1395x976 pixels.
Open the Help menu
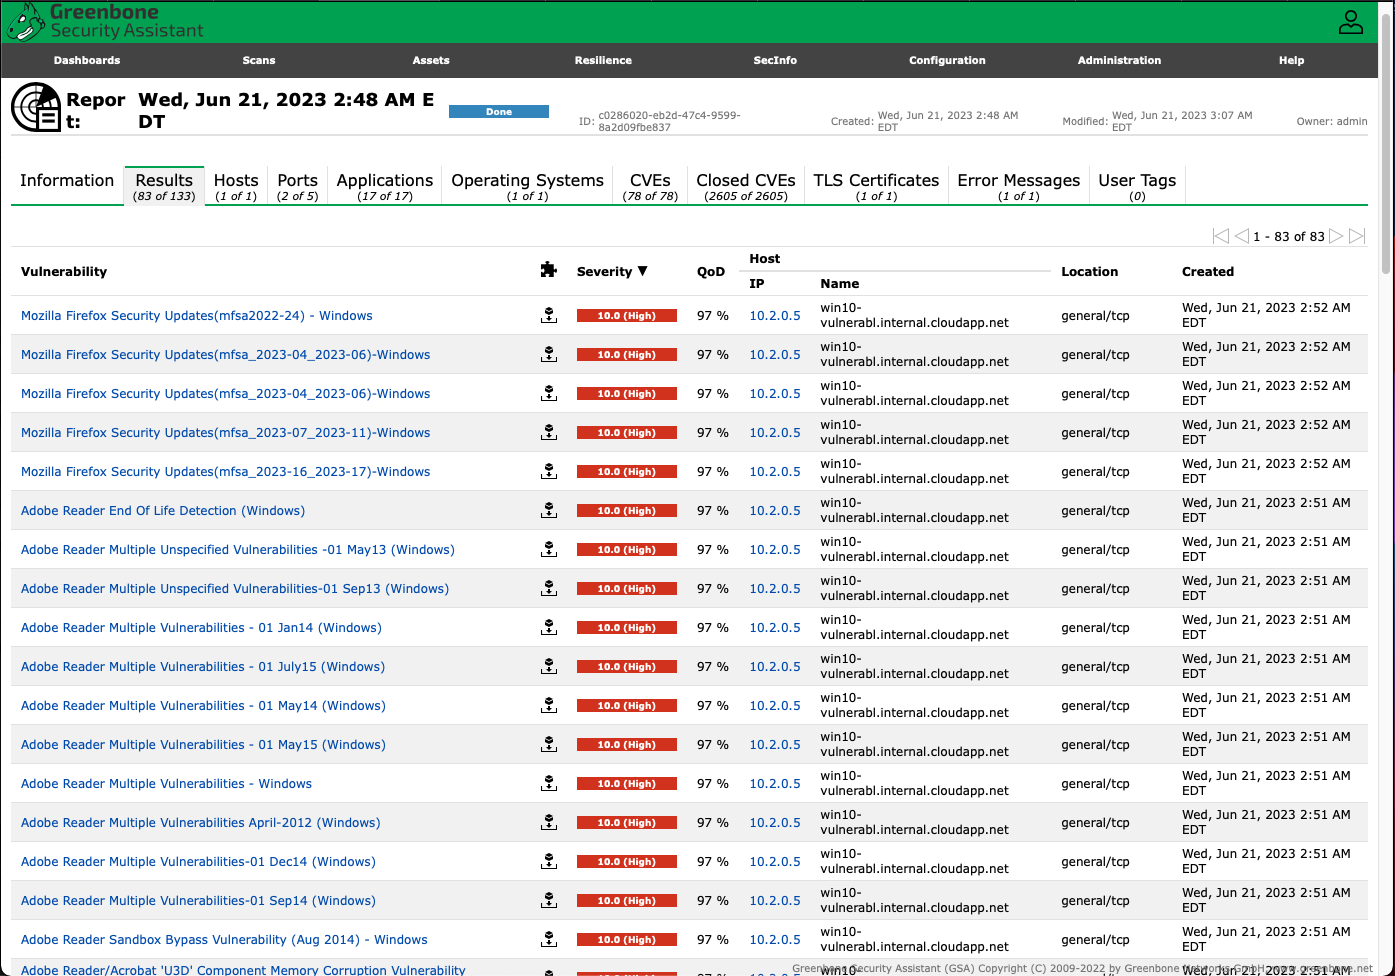pyautogui.click(x=1291, y=60)
